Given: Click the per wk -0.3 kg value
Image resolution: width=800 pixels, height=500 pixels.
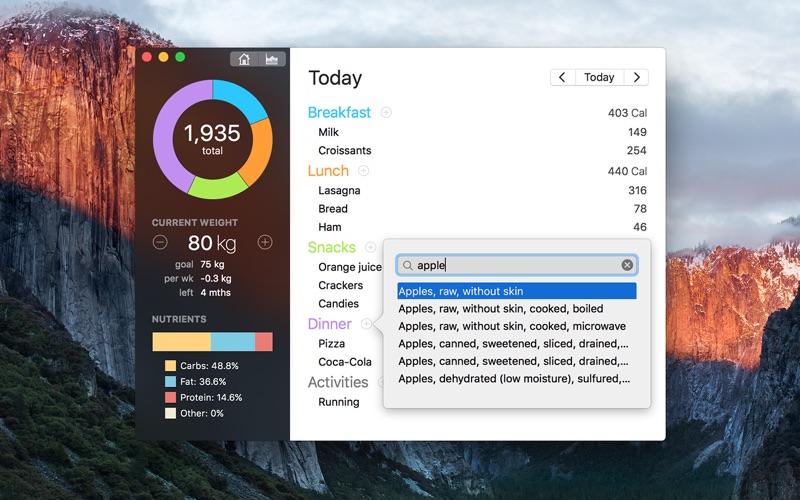Looking at the screenshot, I should click(216, 279).
